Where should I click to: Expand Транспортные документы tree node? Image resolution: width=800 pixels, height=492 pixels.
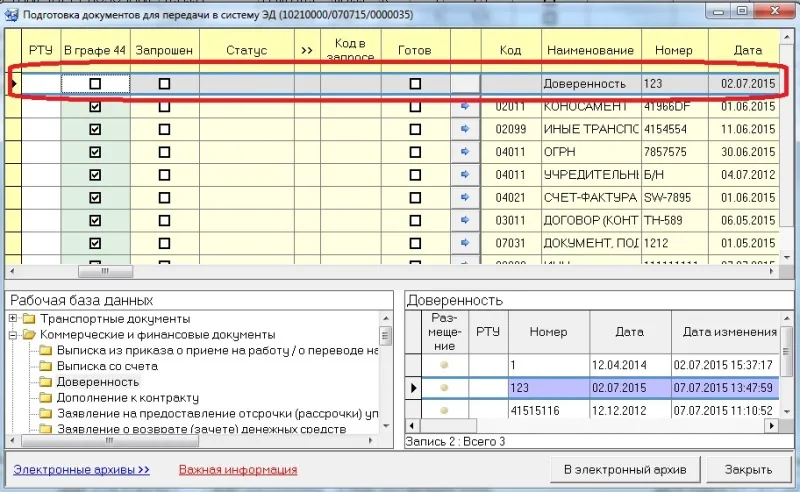pyautogui.click(x=13, y=318)
